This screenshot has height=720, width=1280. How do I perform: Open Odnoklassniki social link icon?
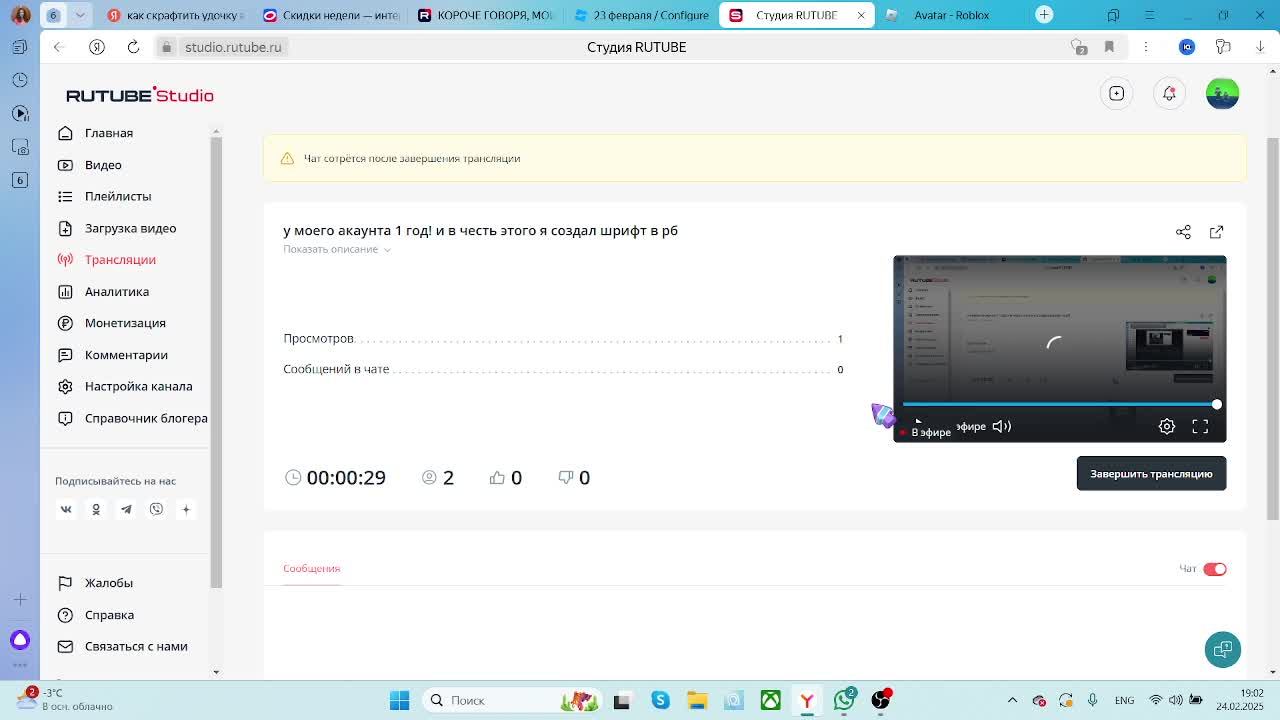click(96, 509)
